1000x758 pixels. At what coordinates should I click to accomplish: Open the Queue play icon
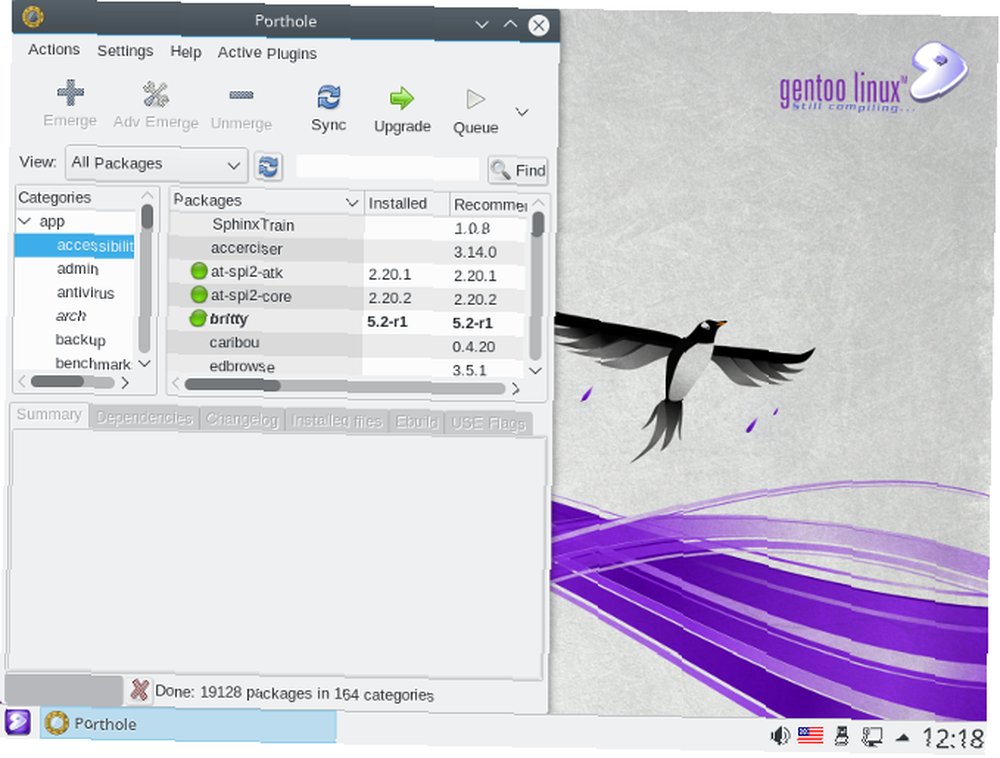[475, 99]
